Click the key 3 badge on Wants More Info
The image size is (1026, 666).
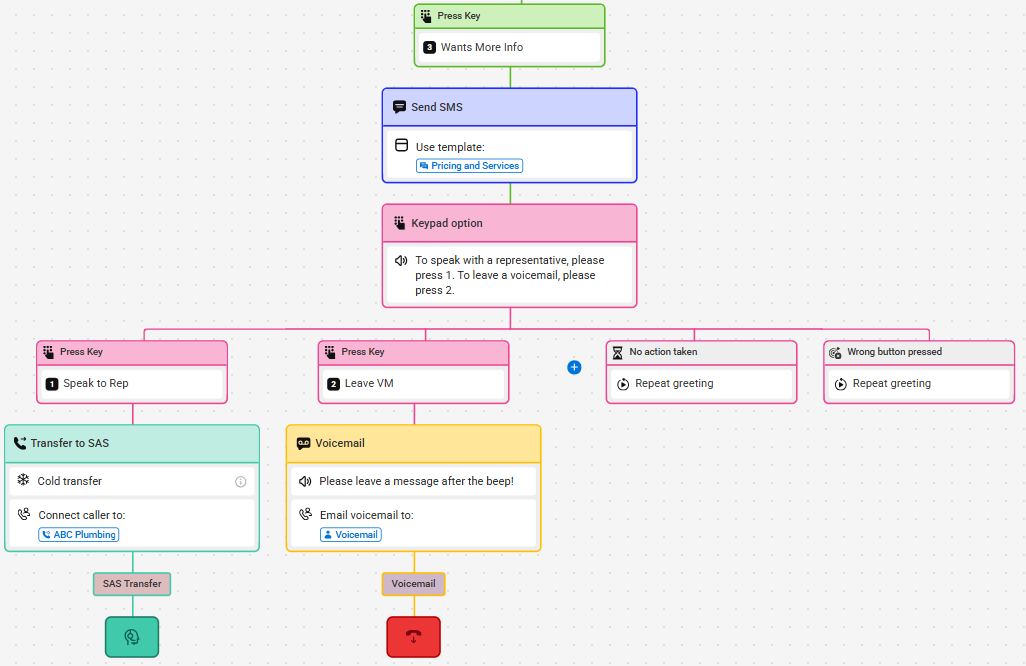(429, 47)
